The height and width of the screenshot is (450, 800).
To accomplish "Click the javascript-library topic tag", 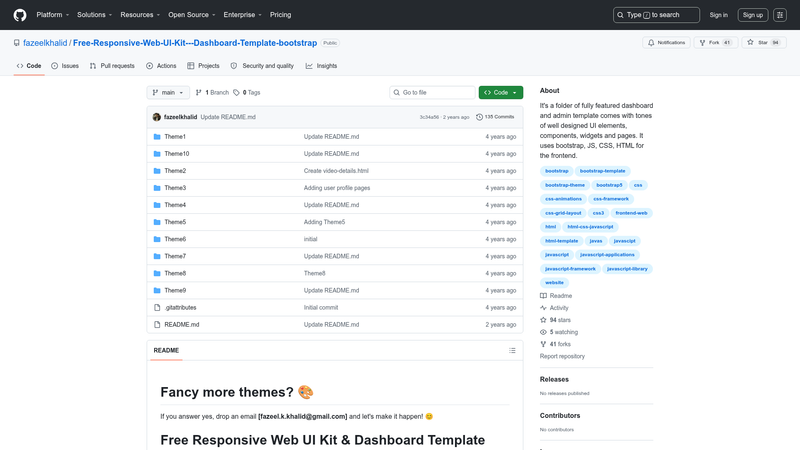I will tap(627, 269).
